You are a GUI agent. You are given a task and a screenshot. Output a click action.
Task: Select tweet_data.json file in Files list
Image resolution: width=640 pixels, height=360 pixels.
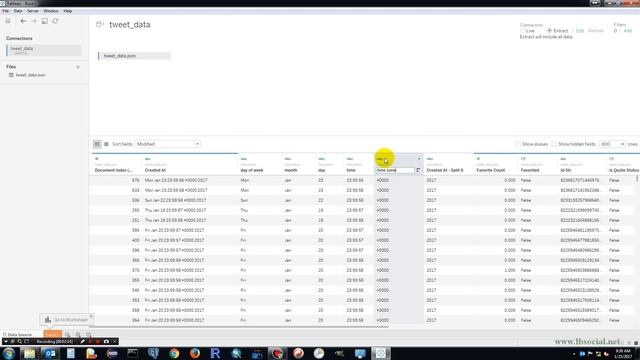[31, 75]
